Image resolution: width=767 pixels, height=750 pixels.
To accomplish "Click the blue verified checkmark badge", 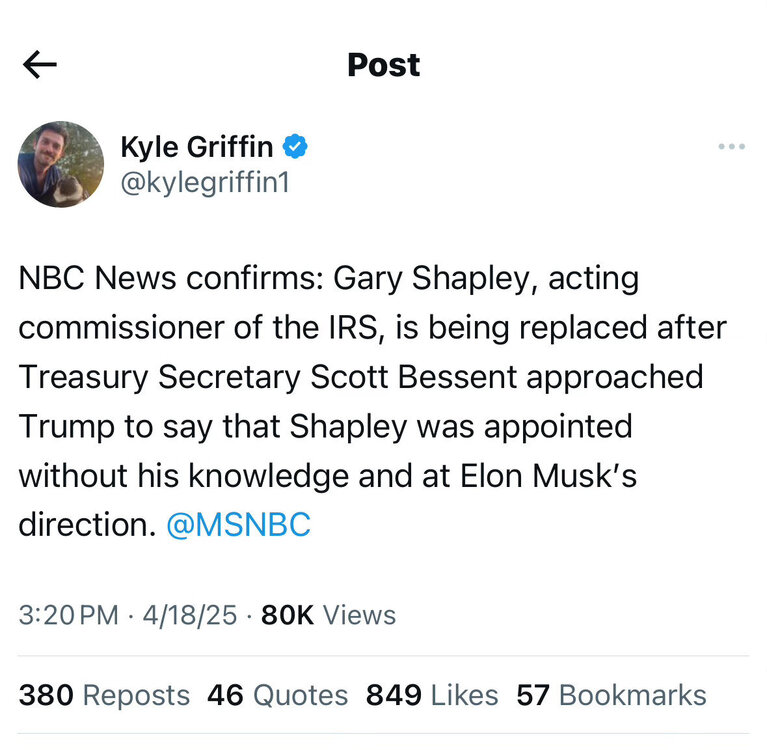I will pos(294,147).
